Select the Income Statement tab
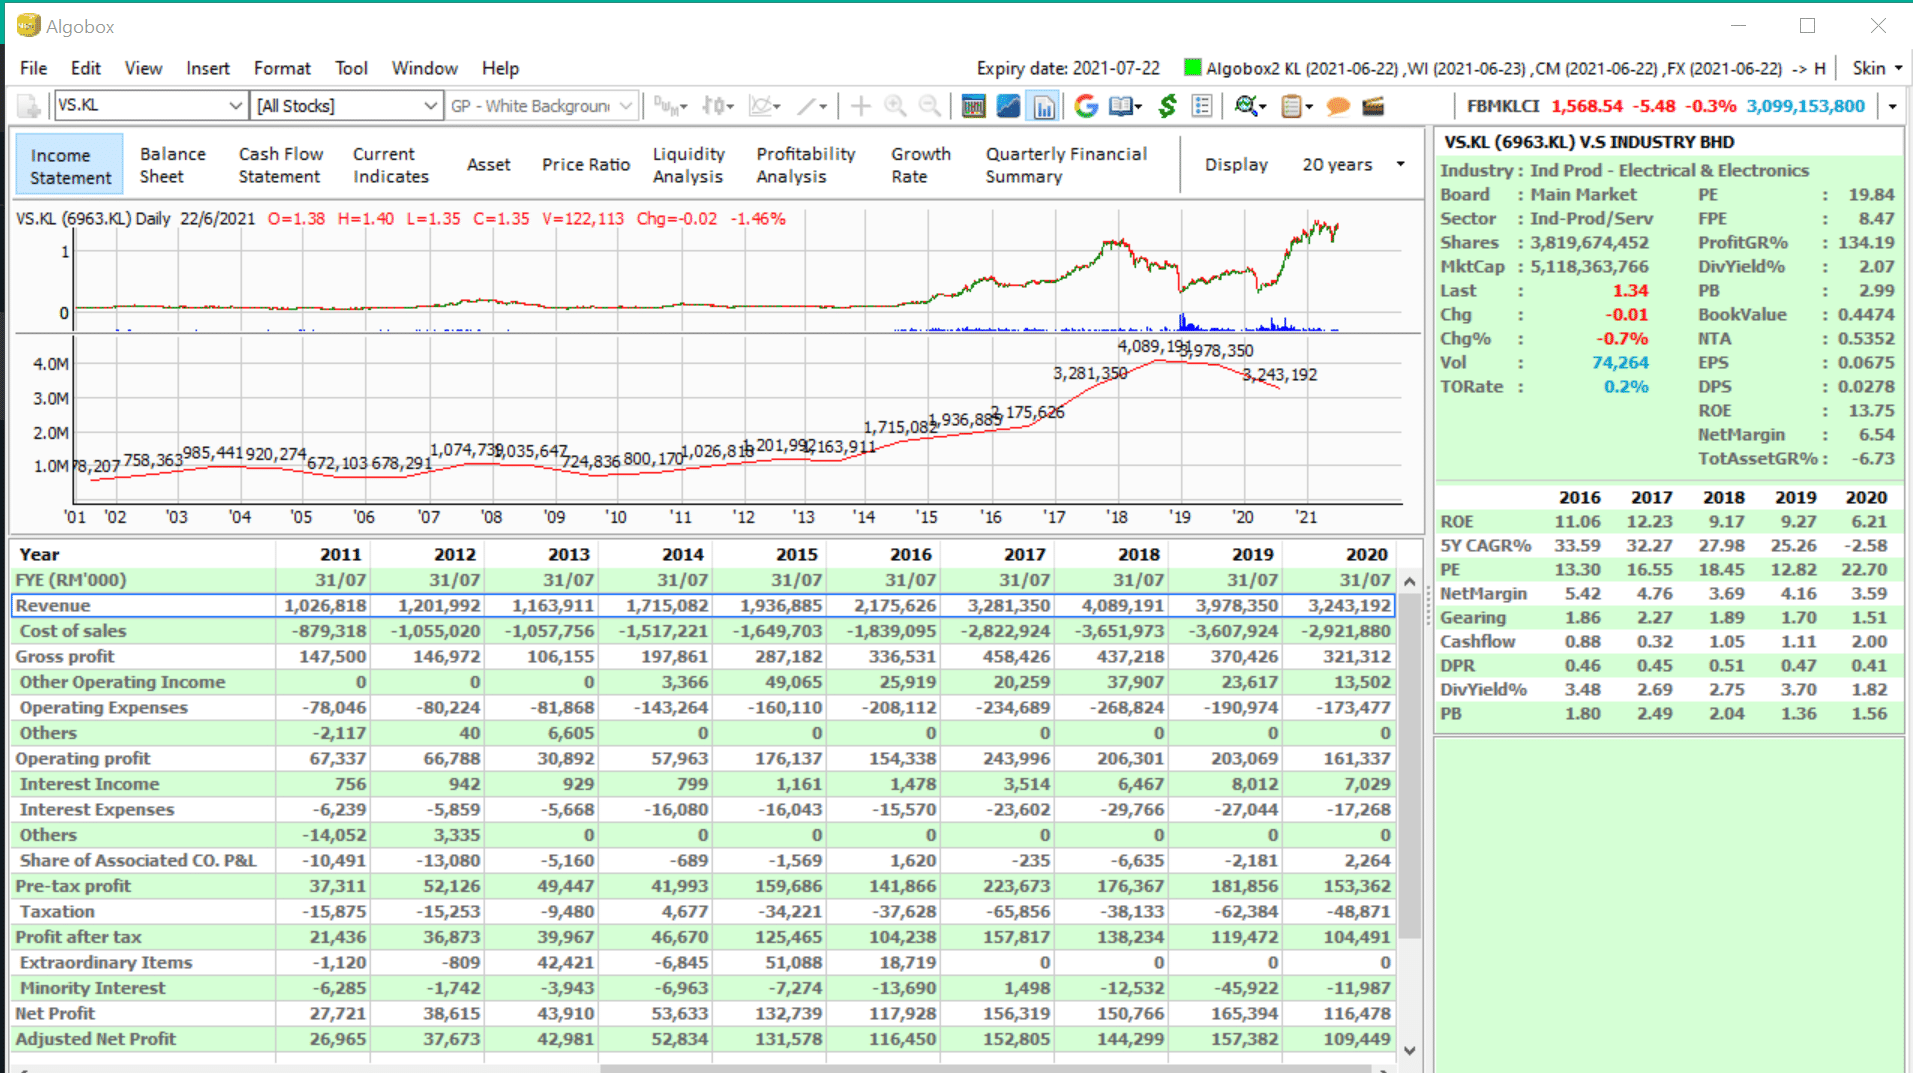Viewport: 1913px width, 1073px height. [70, 166]
